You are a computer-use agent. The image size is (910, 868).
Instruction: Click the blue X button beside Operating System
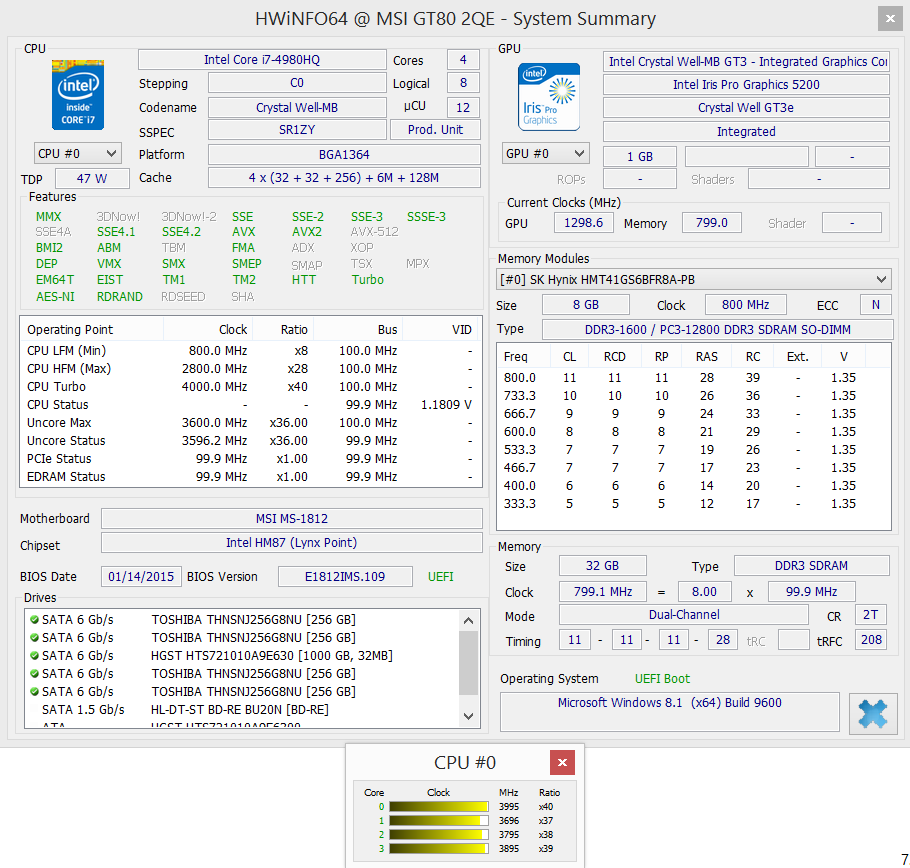[x=873, y=714]
